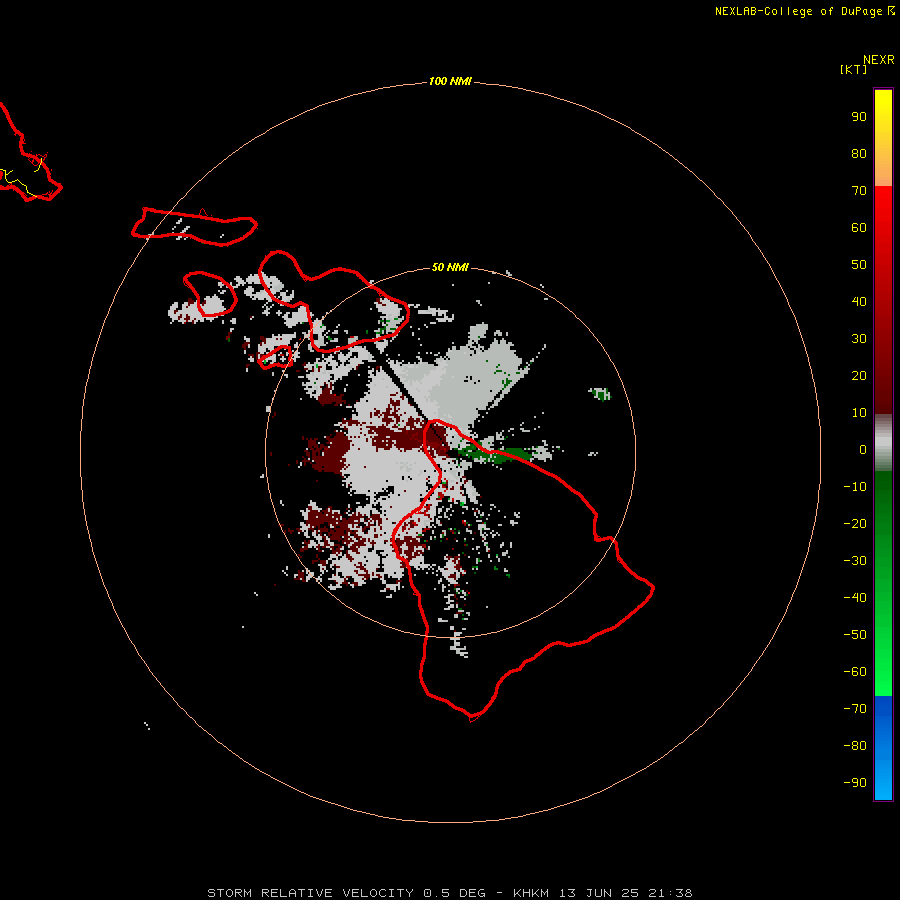This screenshot has width=900, height=900.
Task: Select the 20 value on the velocity scale
Action: coord(859,375)
